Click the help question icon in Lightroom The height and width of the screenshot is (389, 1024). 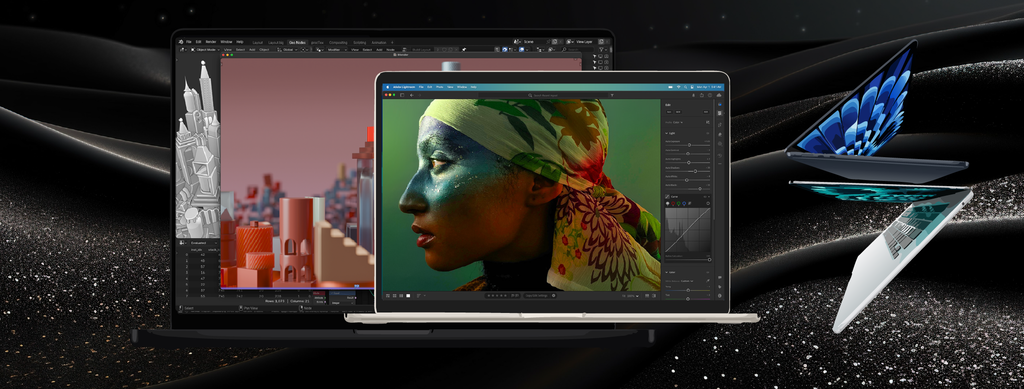709,95
